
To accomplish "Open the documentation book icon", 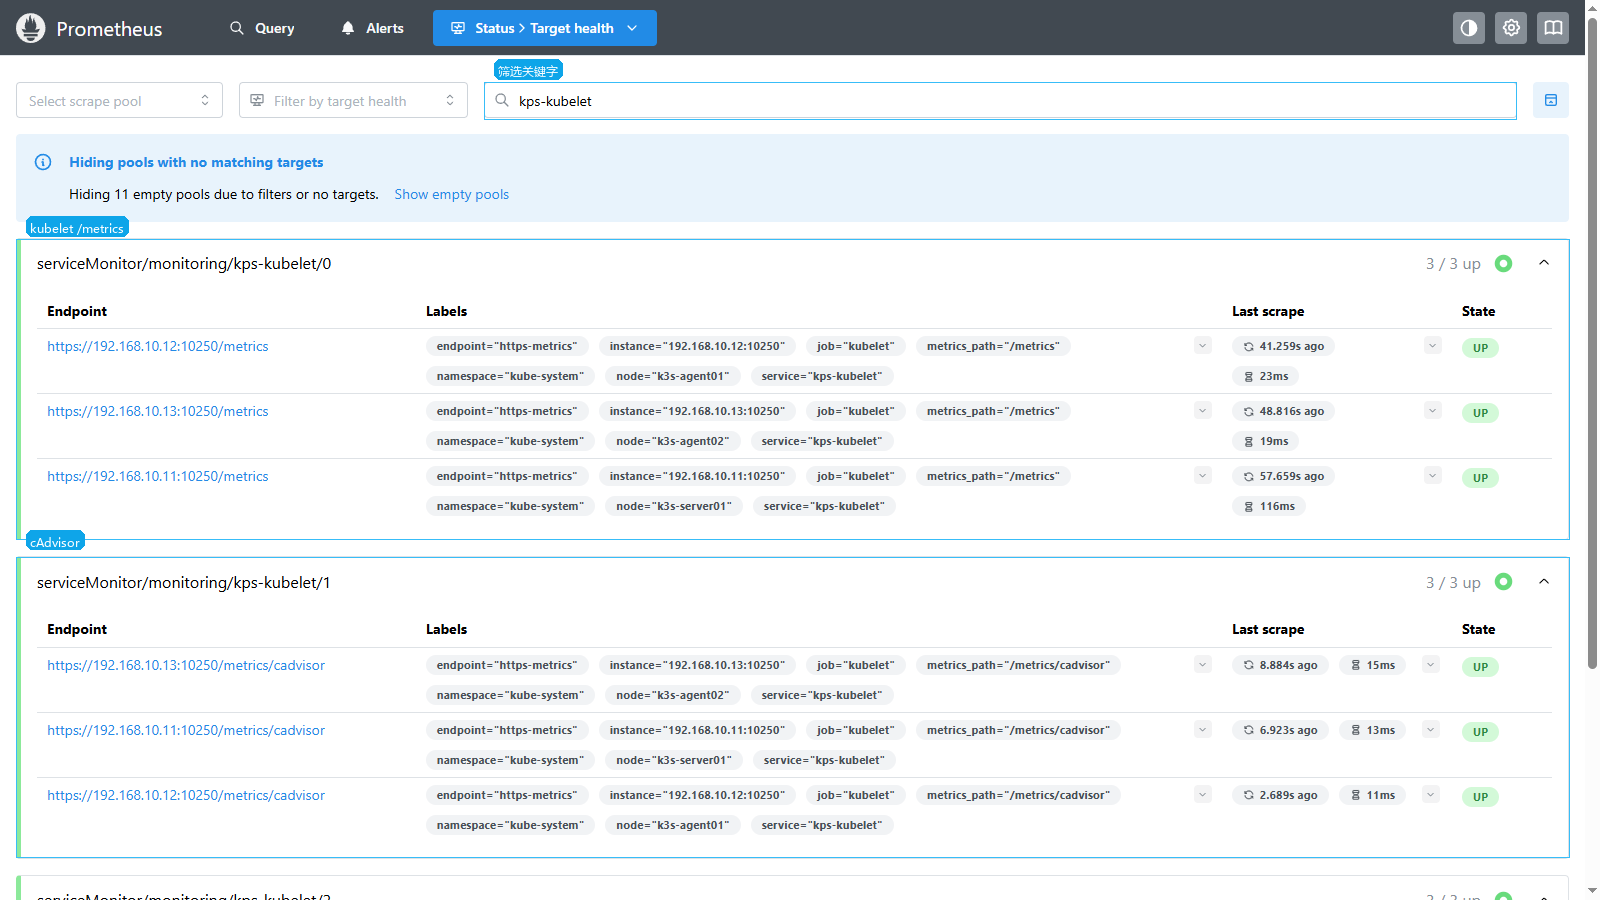I will 1553,28.
